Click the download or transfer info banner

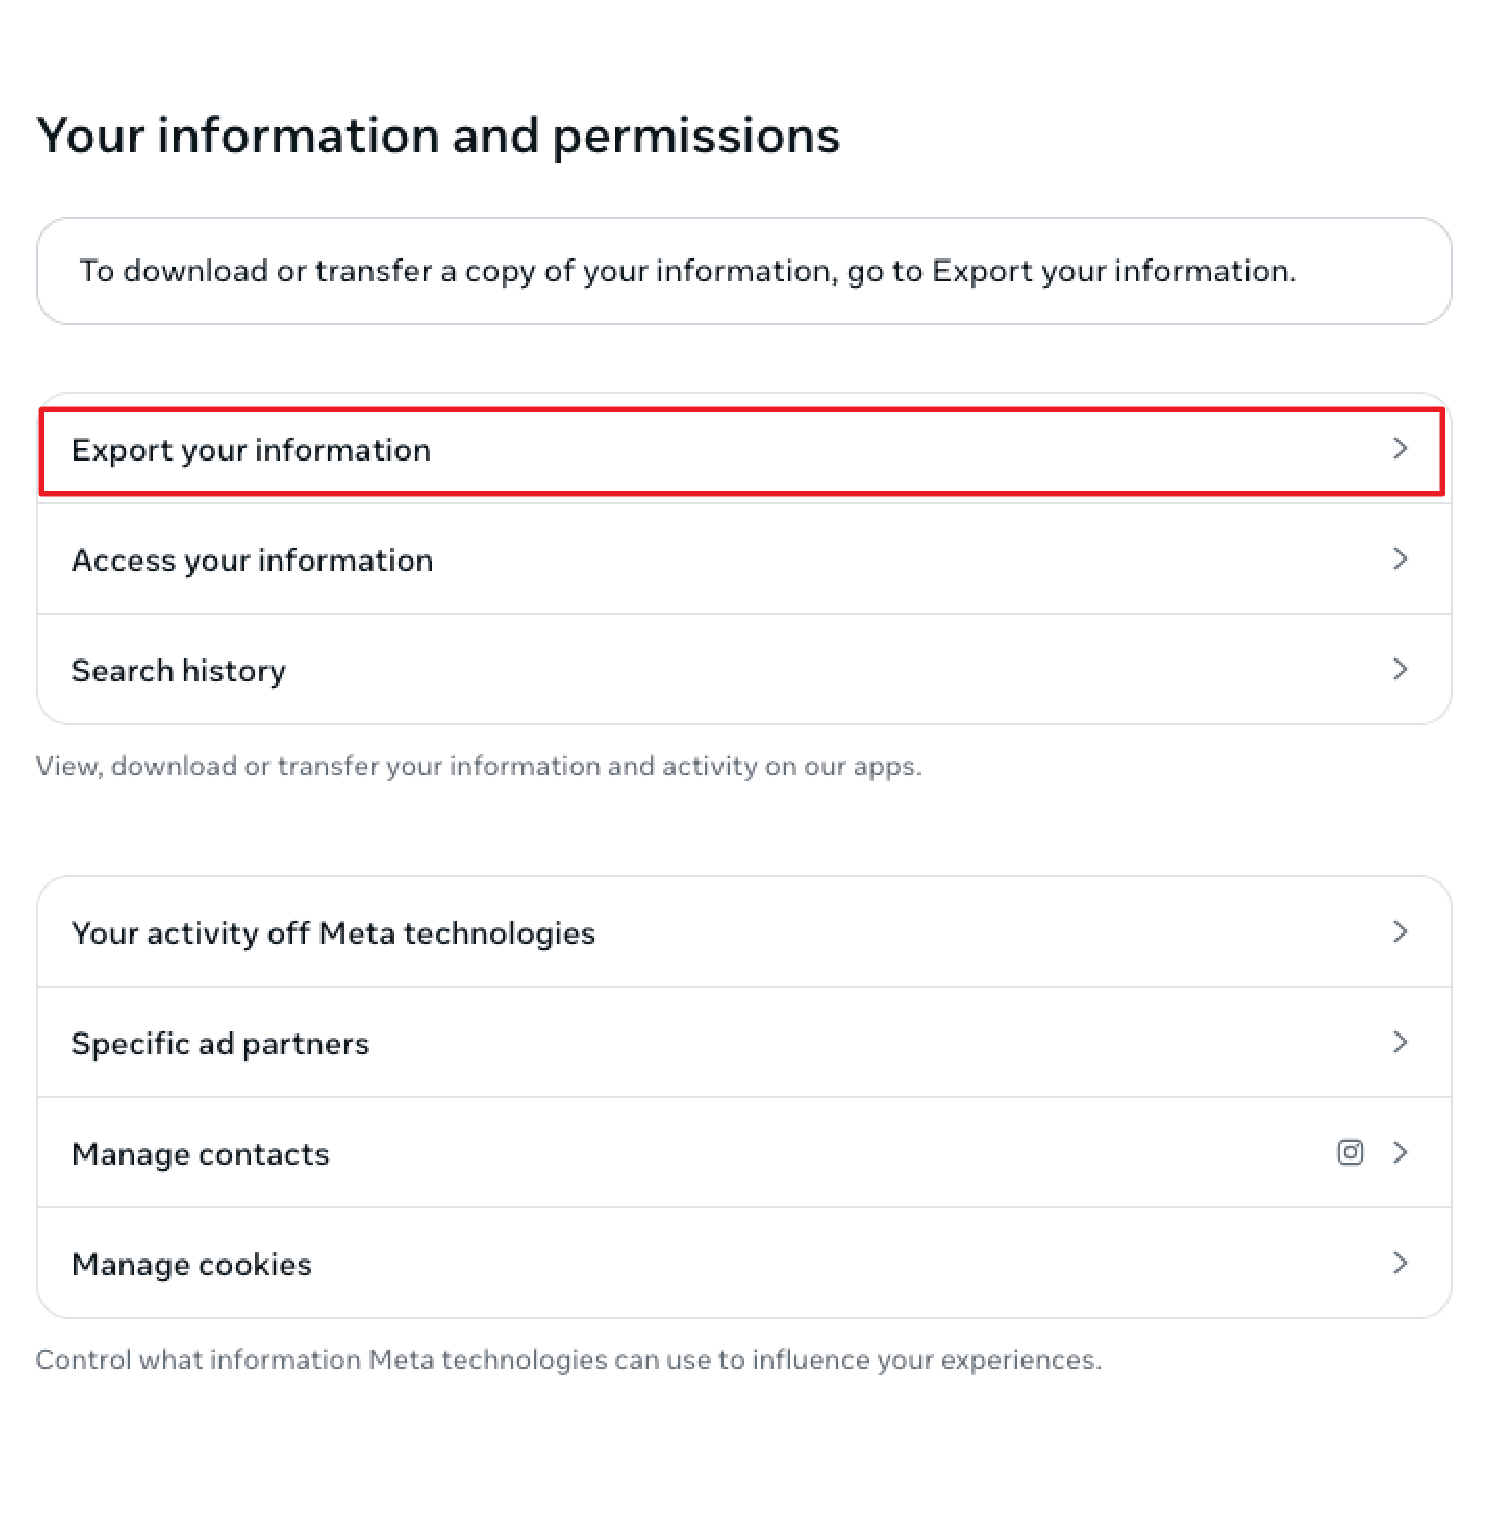coord(743,271)
